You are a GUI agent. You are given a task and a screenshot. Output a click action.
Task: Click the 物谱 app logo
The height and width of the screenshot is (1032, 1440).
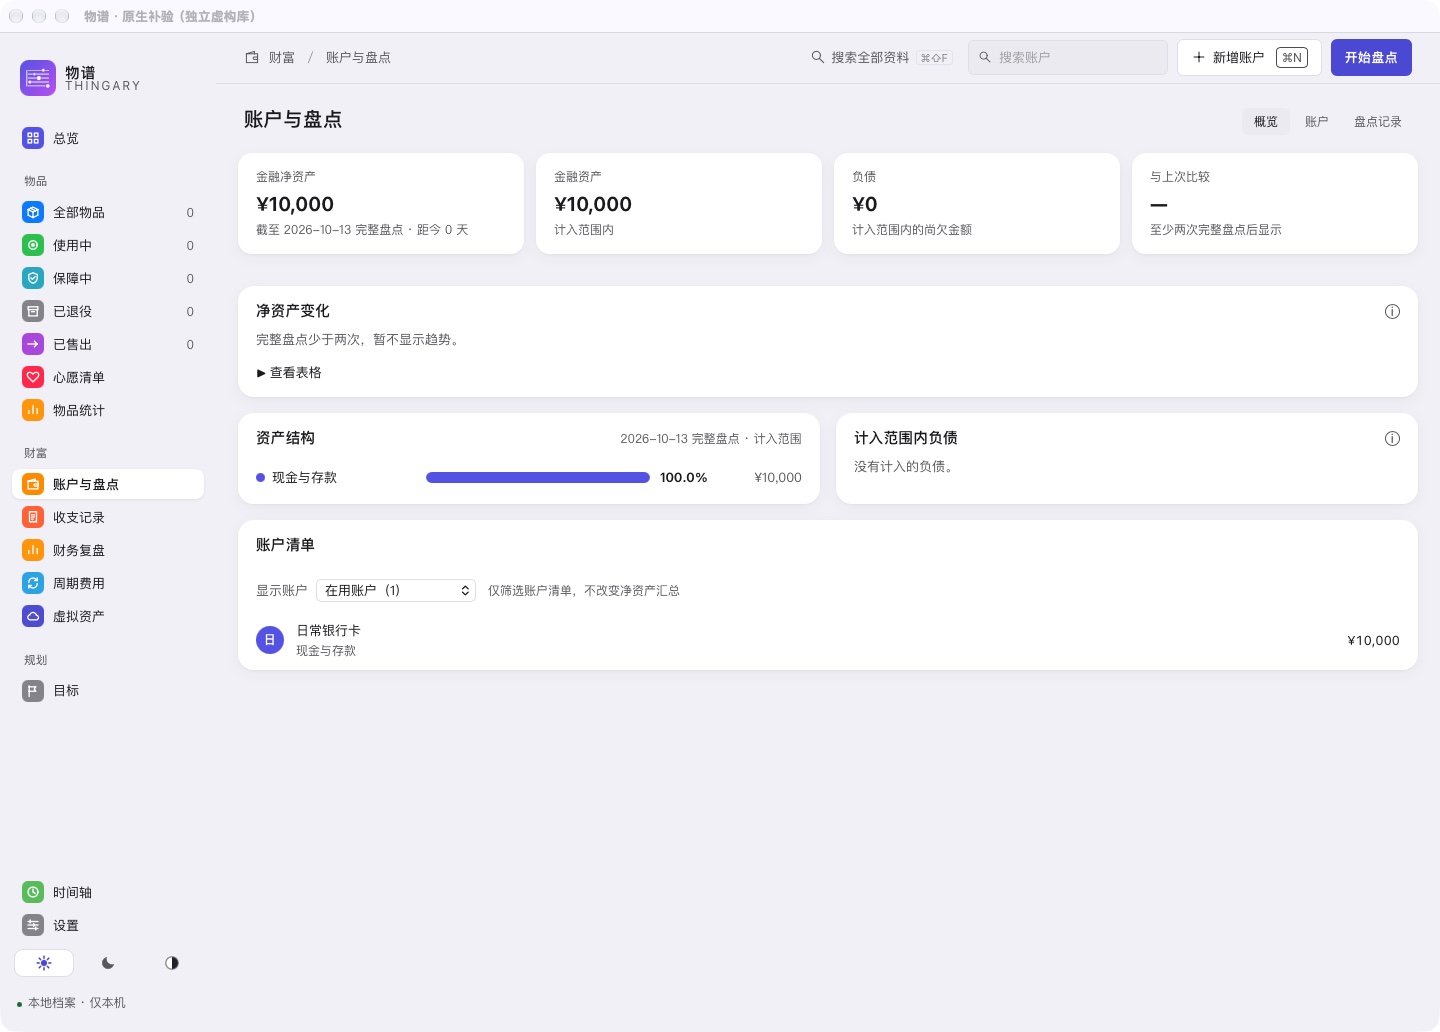tap(38, 78)
